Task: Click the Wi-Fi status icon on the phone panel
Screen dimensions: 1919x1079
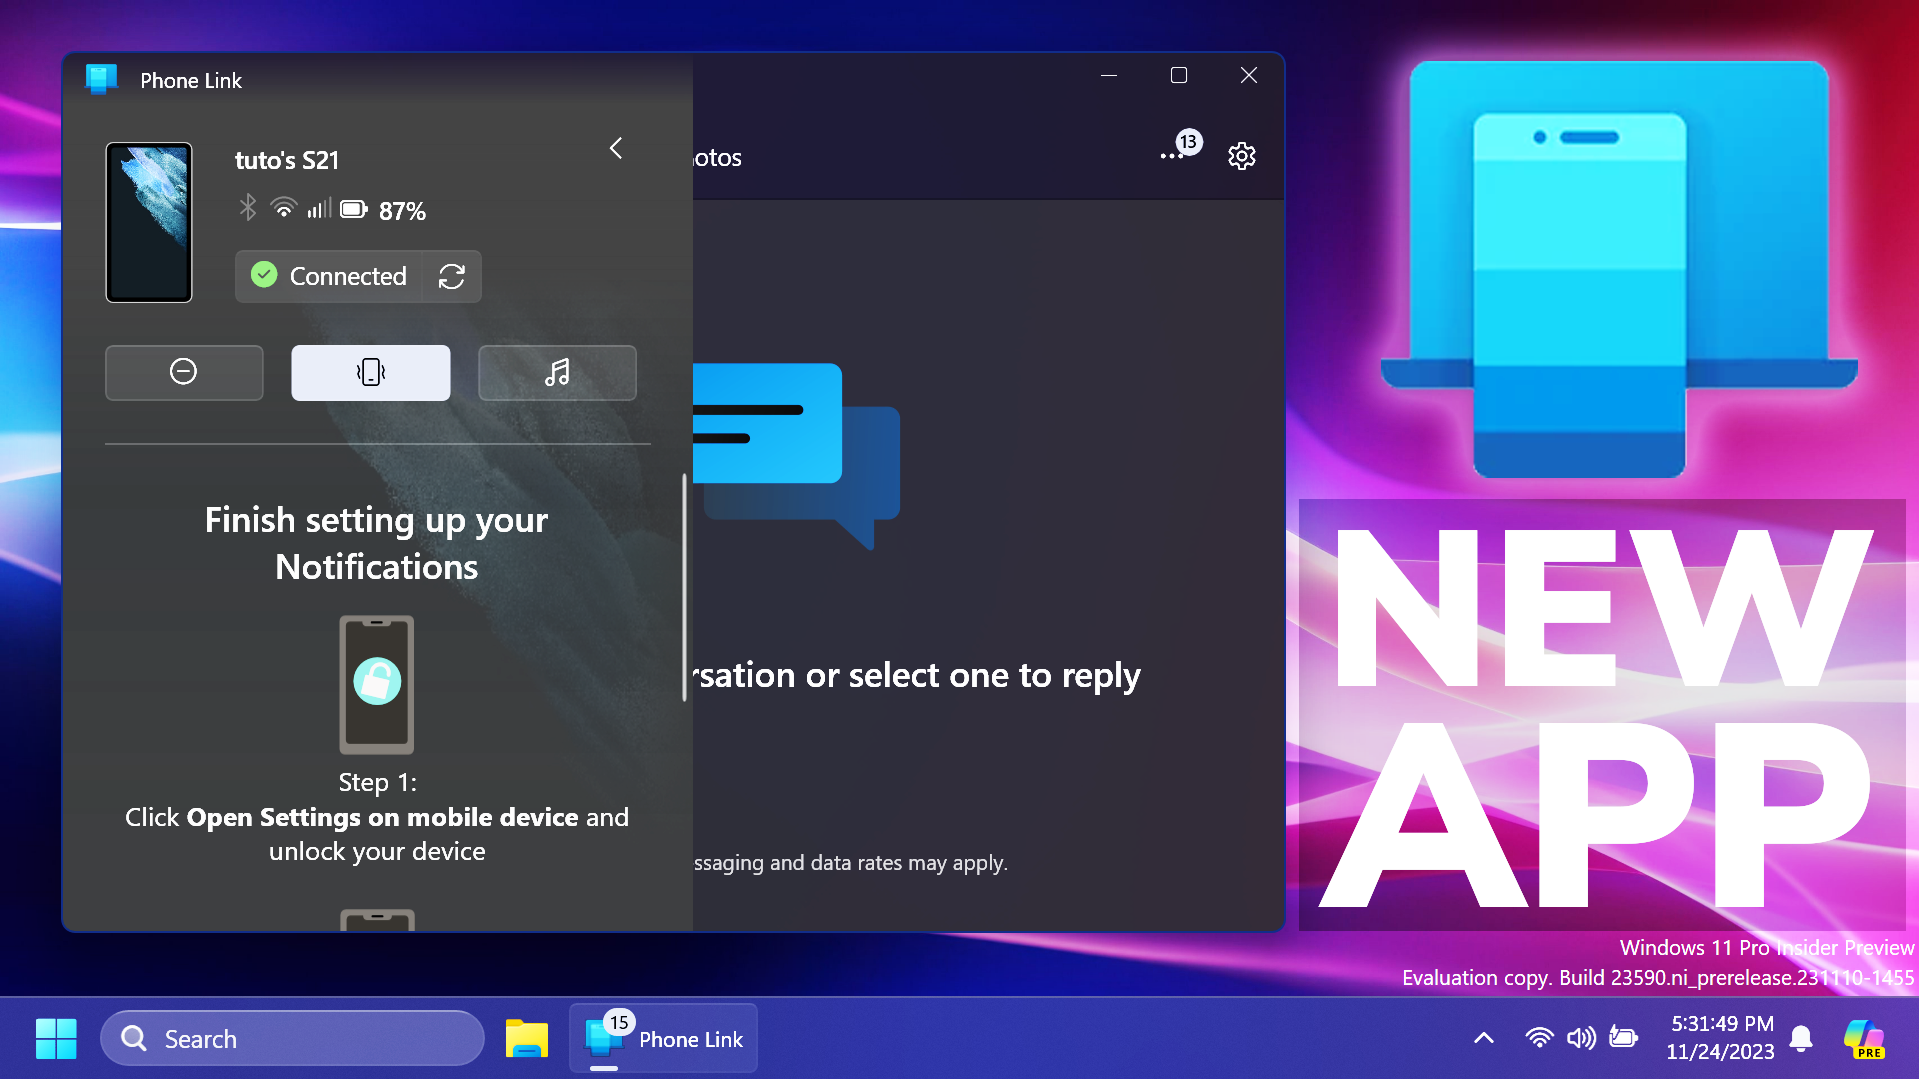Action: tap(283, 208)
